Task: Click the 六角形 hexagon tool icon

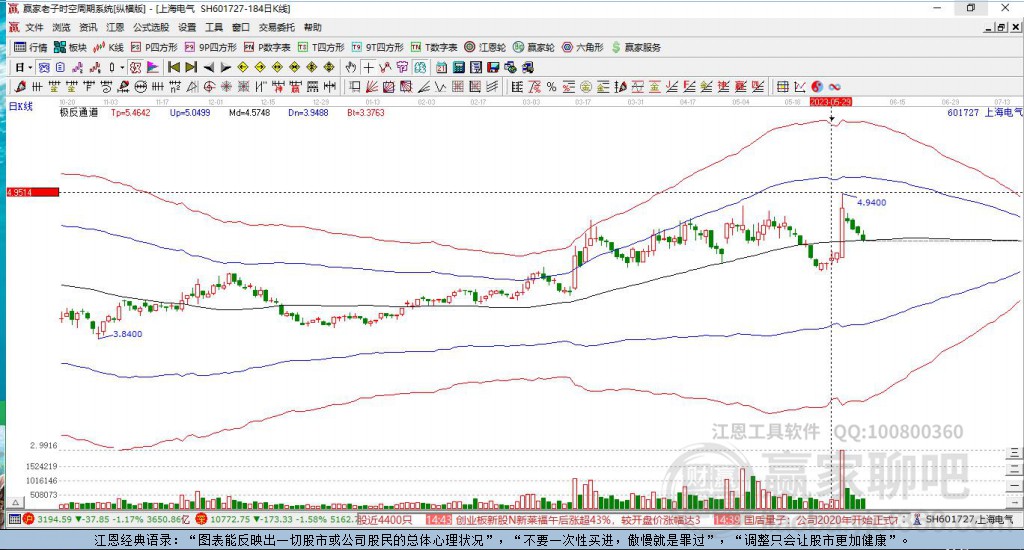Action: pos(583,47)
